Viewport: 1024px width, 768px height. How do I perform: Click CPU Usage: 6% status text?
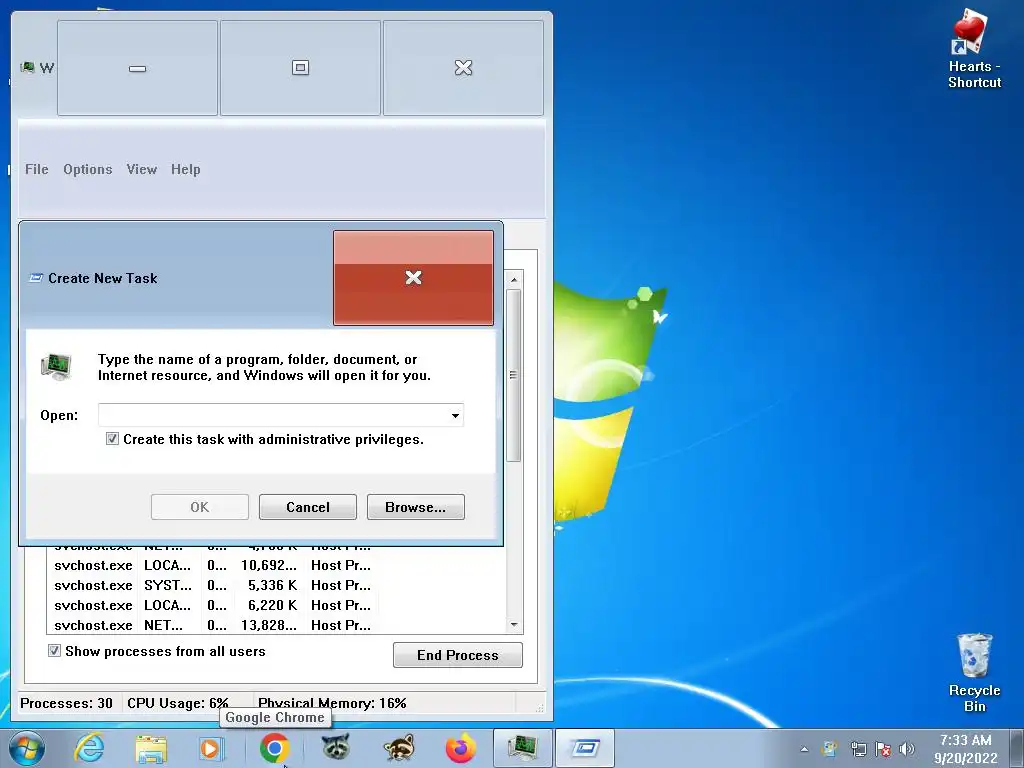tap(178, 703)
